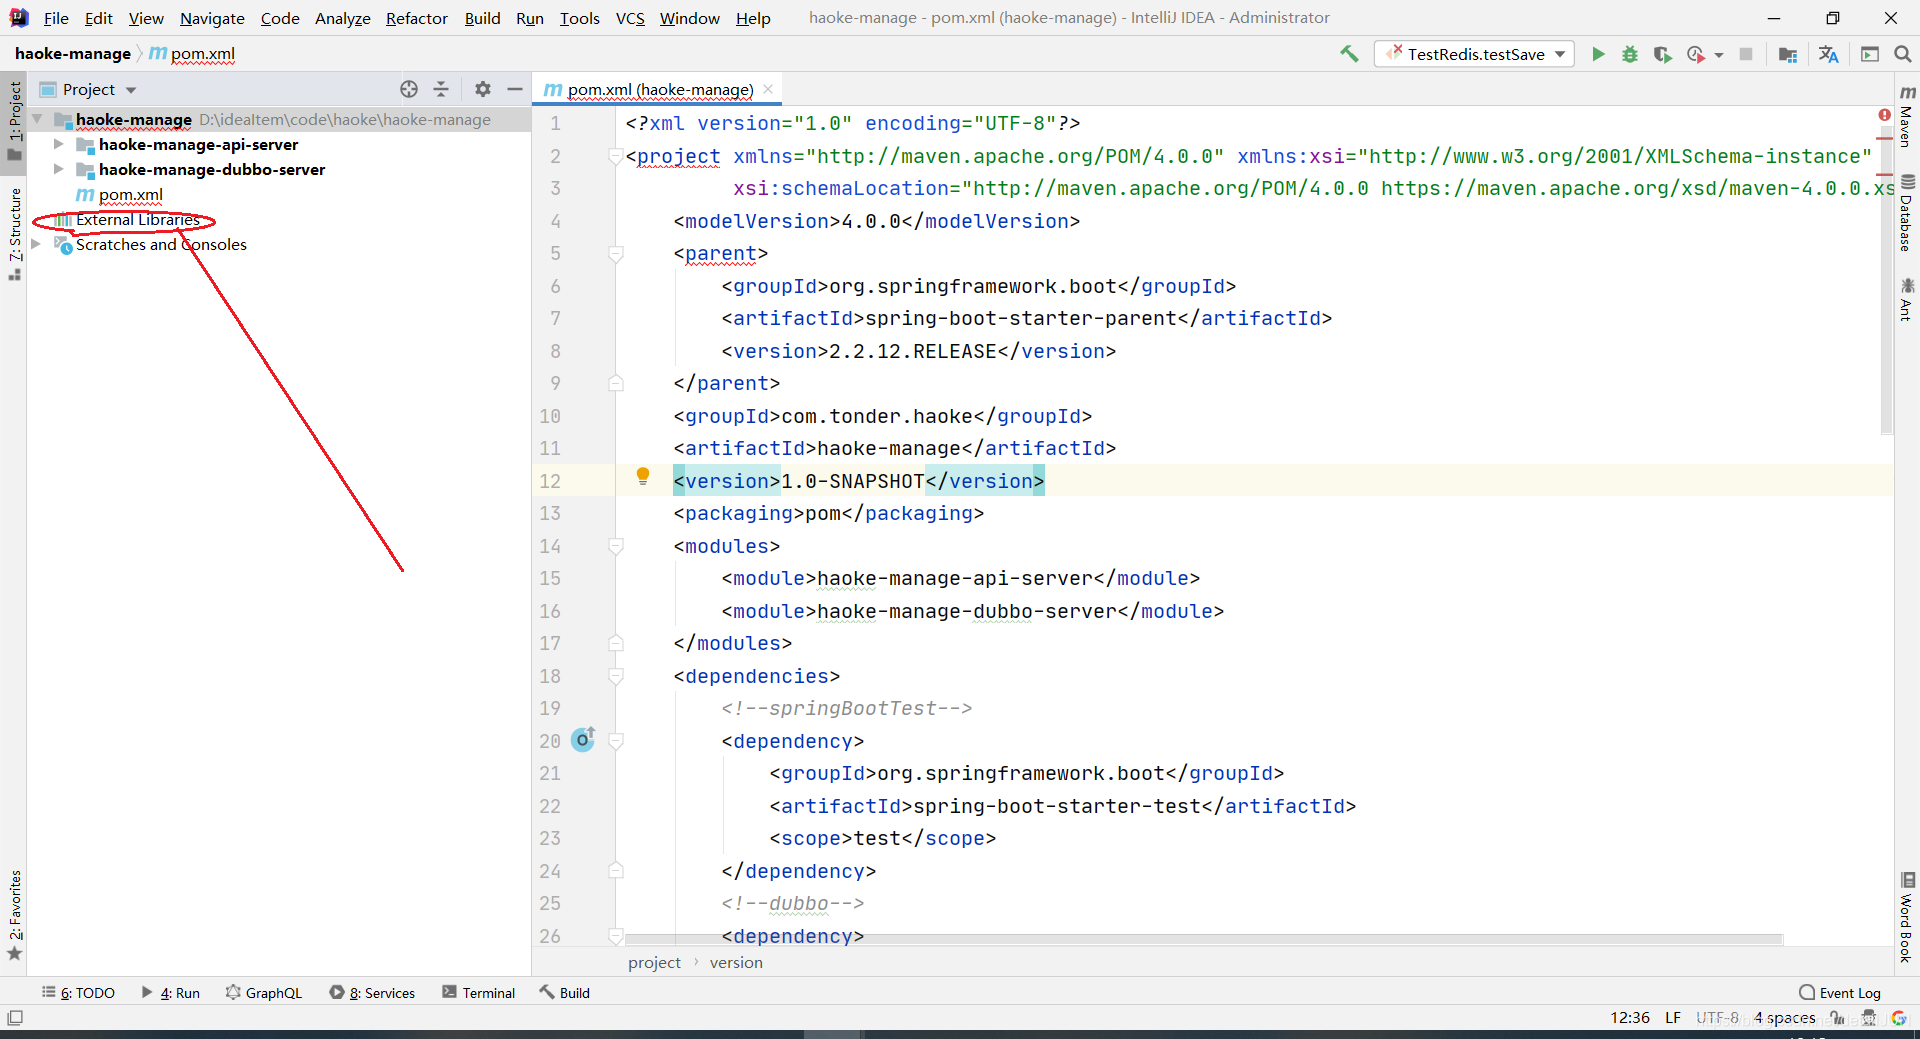Toggle the Ant tool window
Image resolution: width=1920 pixels, height=1039 pixels.
click(1907, 300)
